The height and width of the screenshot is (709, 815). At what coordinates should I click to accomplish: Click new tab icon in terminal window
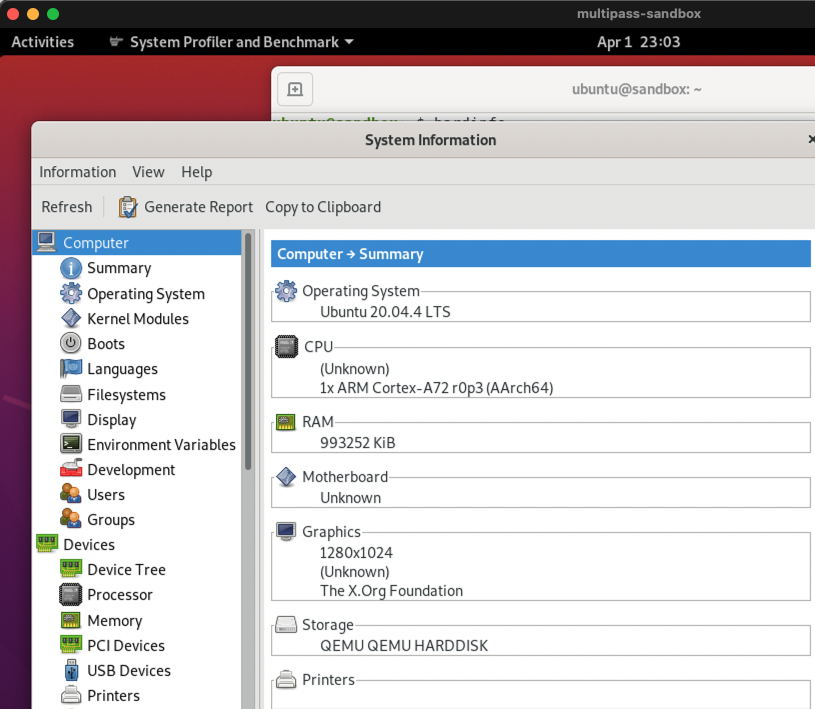295,89
